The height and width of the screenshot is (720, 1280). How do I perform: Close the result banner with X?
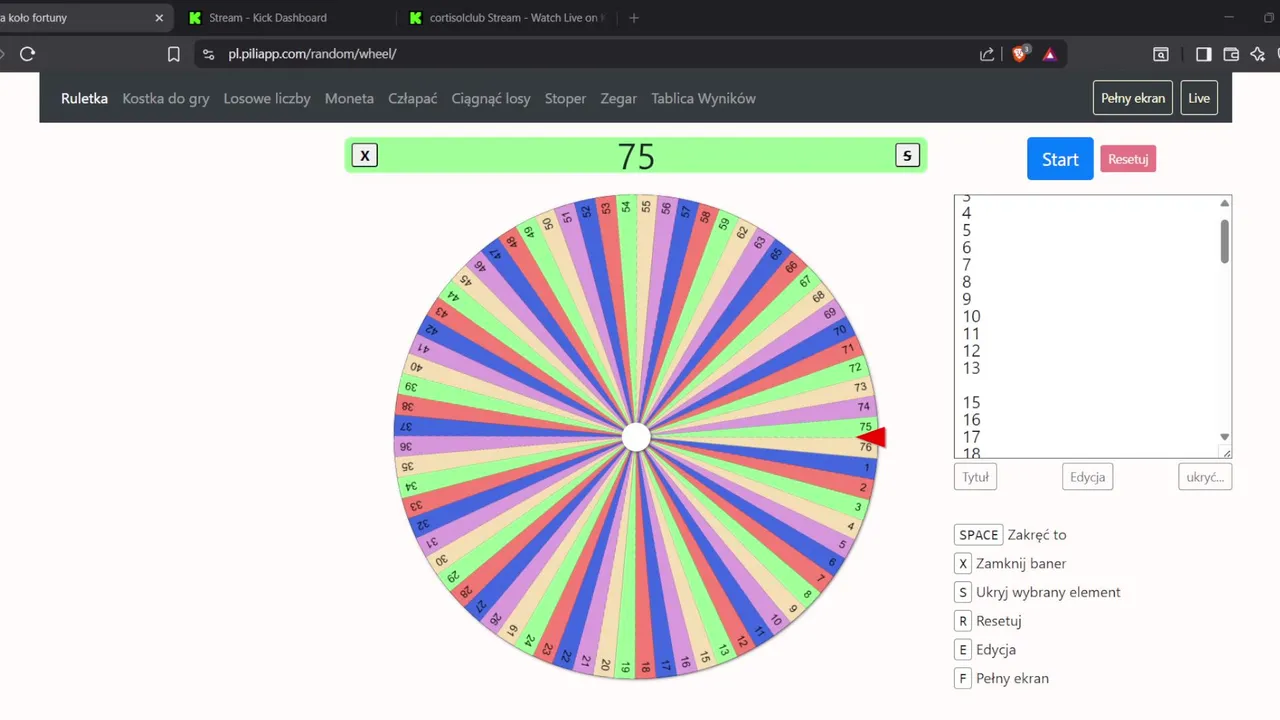[x=365, y=155]
